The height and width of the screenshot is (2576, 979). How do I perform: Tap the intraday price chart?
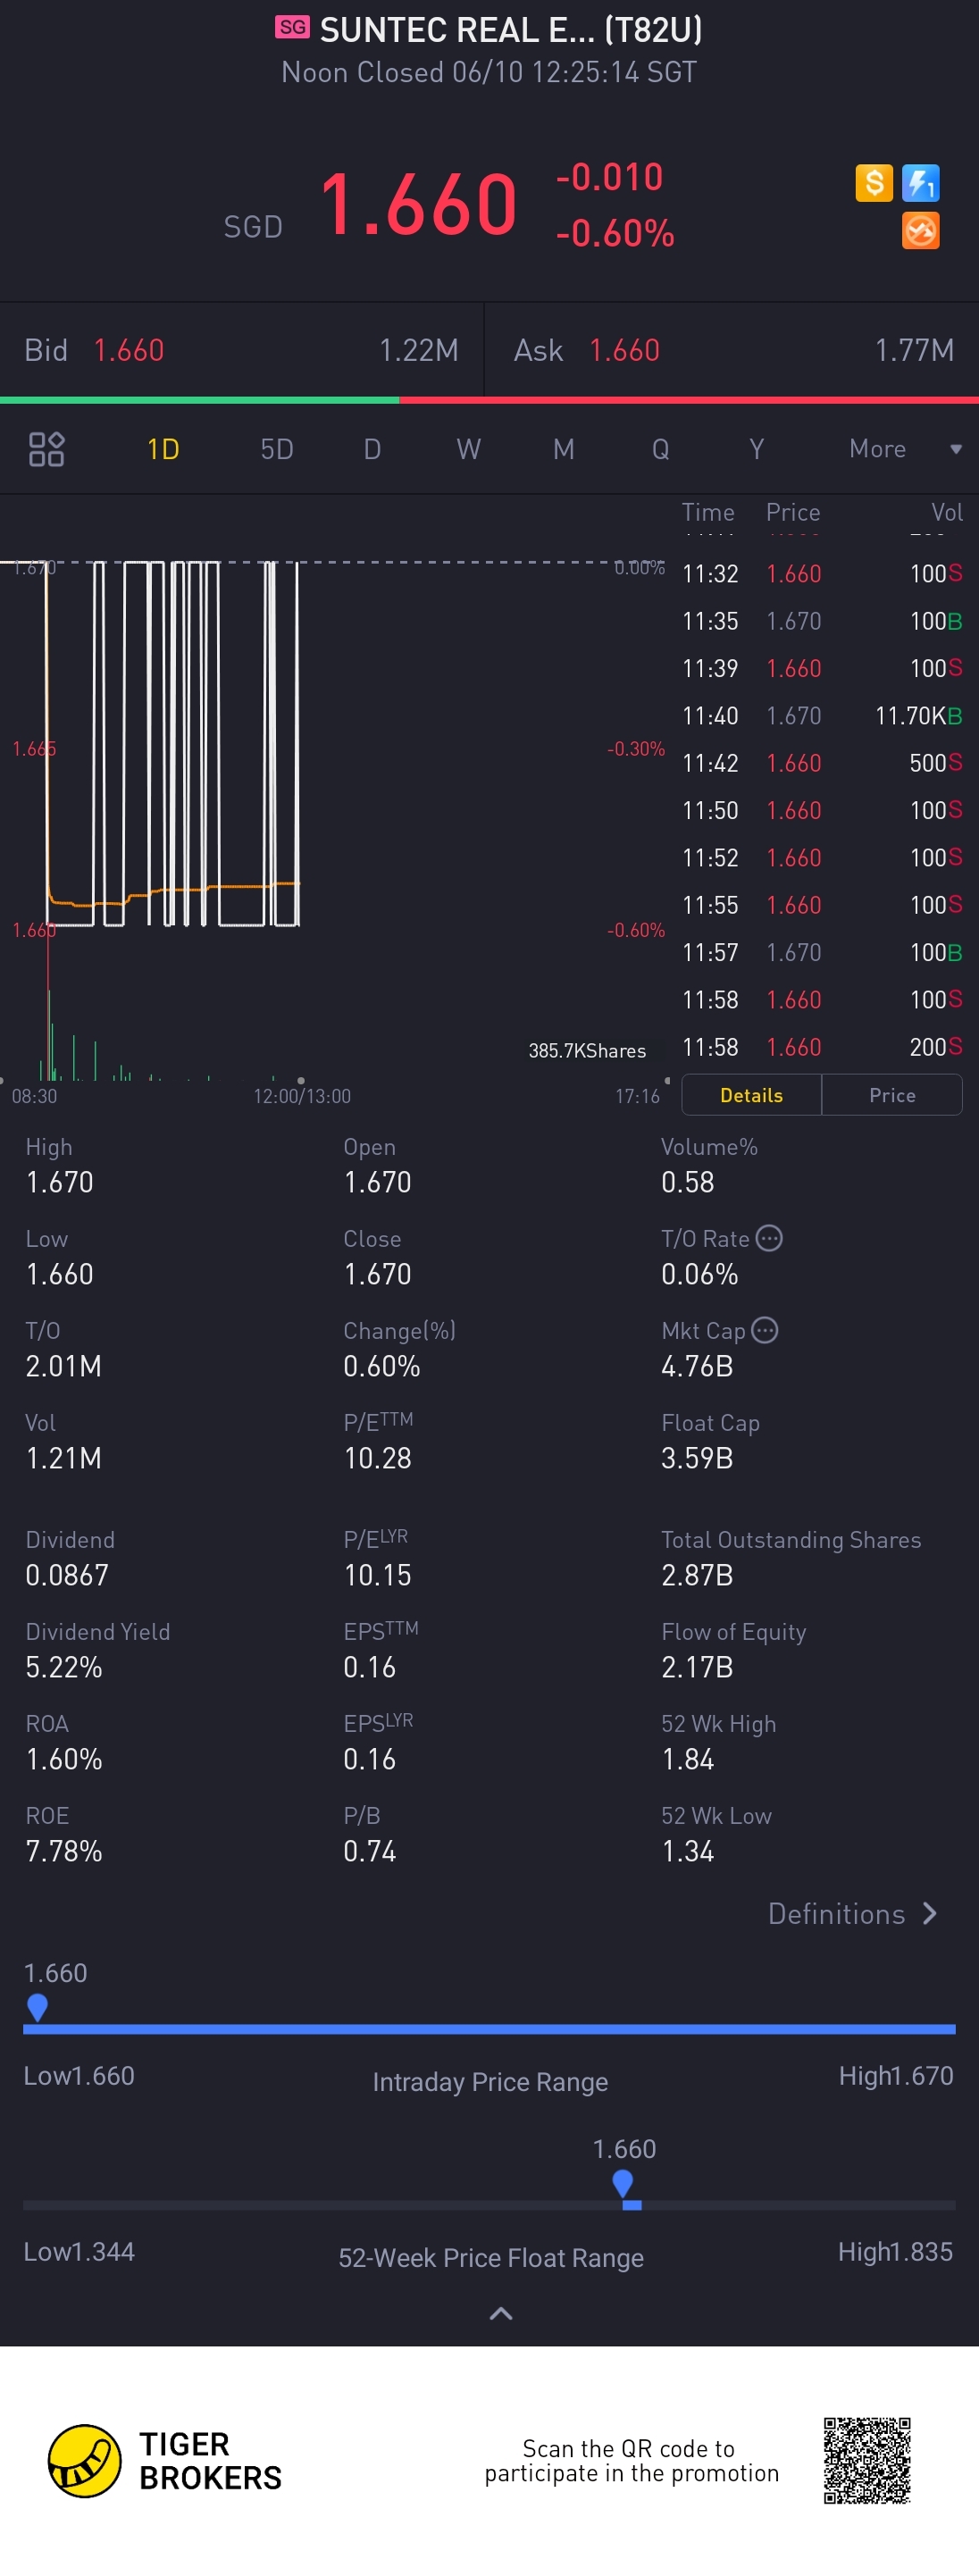(332, 745)
